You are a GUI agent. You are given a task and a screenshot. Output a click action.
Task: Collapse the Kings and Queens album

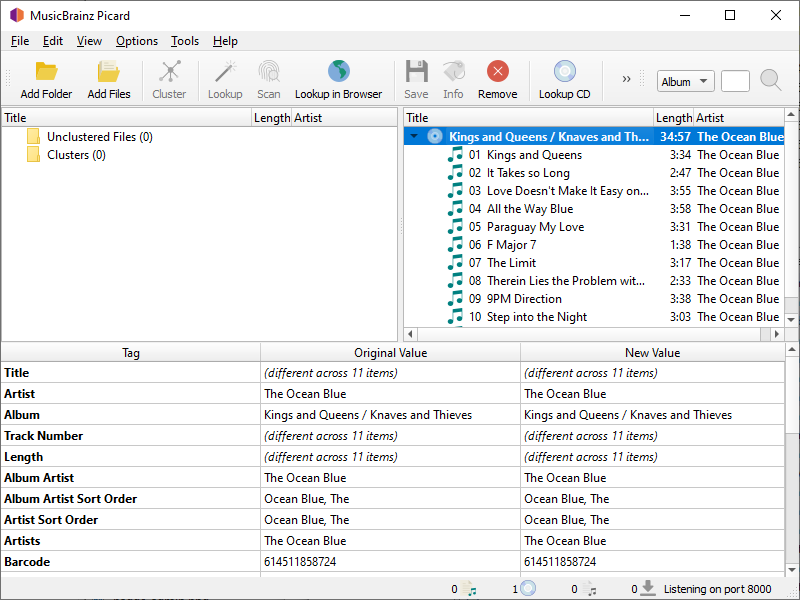pyautogui.click(x=414, y=137)
